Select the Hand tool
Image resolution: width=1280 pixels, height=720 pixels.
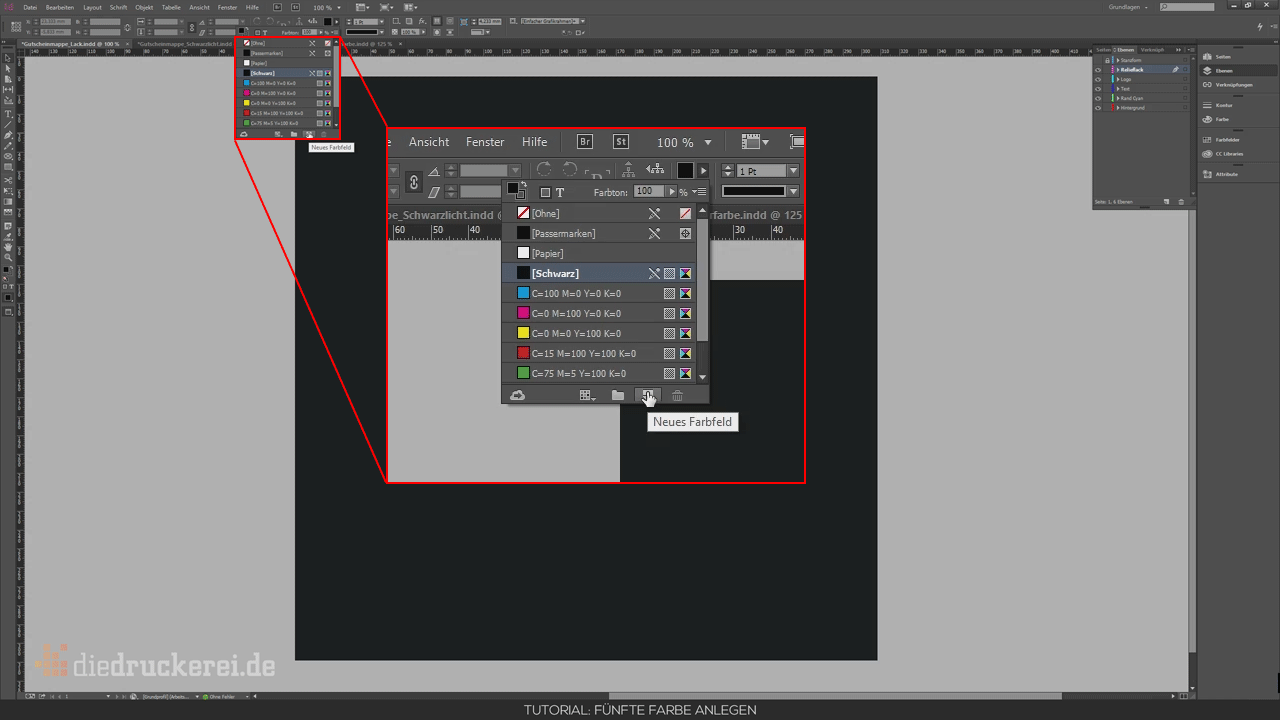[8, 245]
